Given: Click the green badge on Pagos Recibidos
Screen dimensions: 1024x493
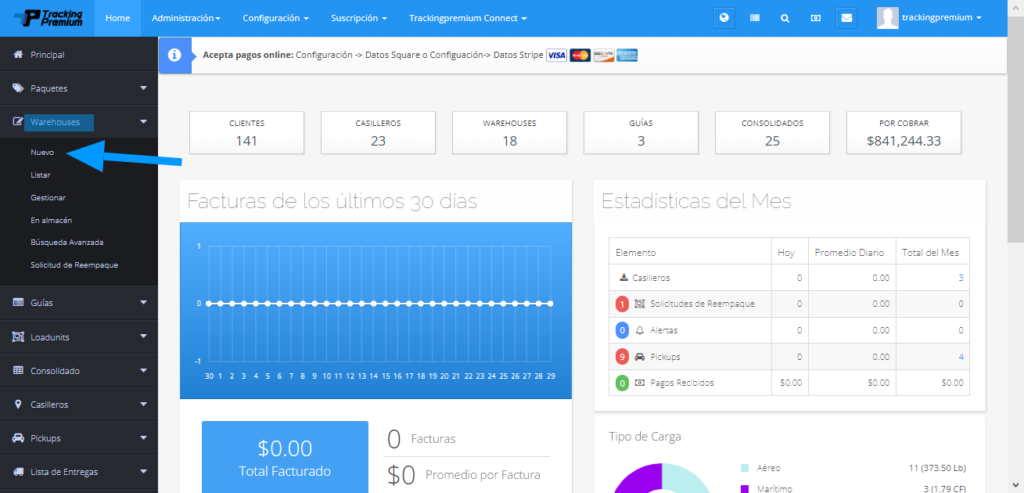Looking at the screenshot, I should pos(622,383).
